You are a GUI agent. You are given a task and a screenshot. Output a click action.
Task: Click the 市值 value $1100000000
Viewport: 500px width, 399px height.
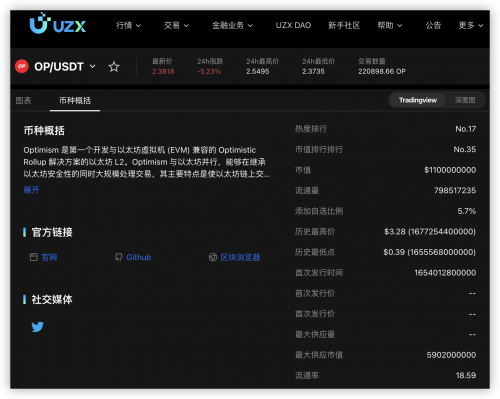(450, 170)
